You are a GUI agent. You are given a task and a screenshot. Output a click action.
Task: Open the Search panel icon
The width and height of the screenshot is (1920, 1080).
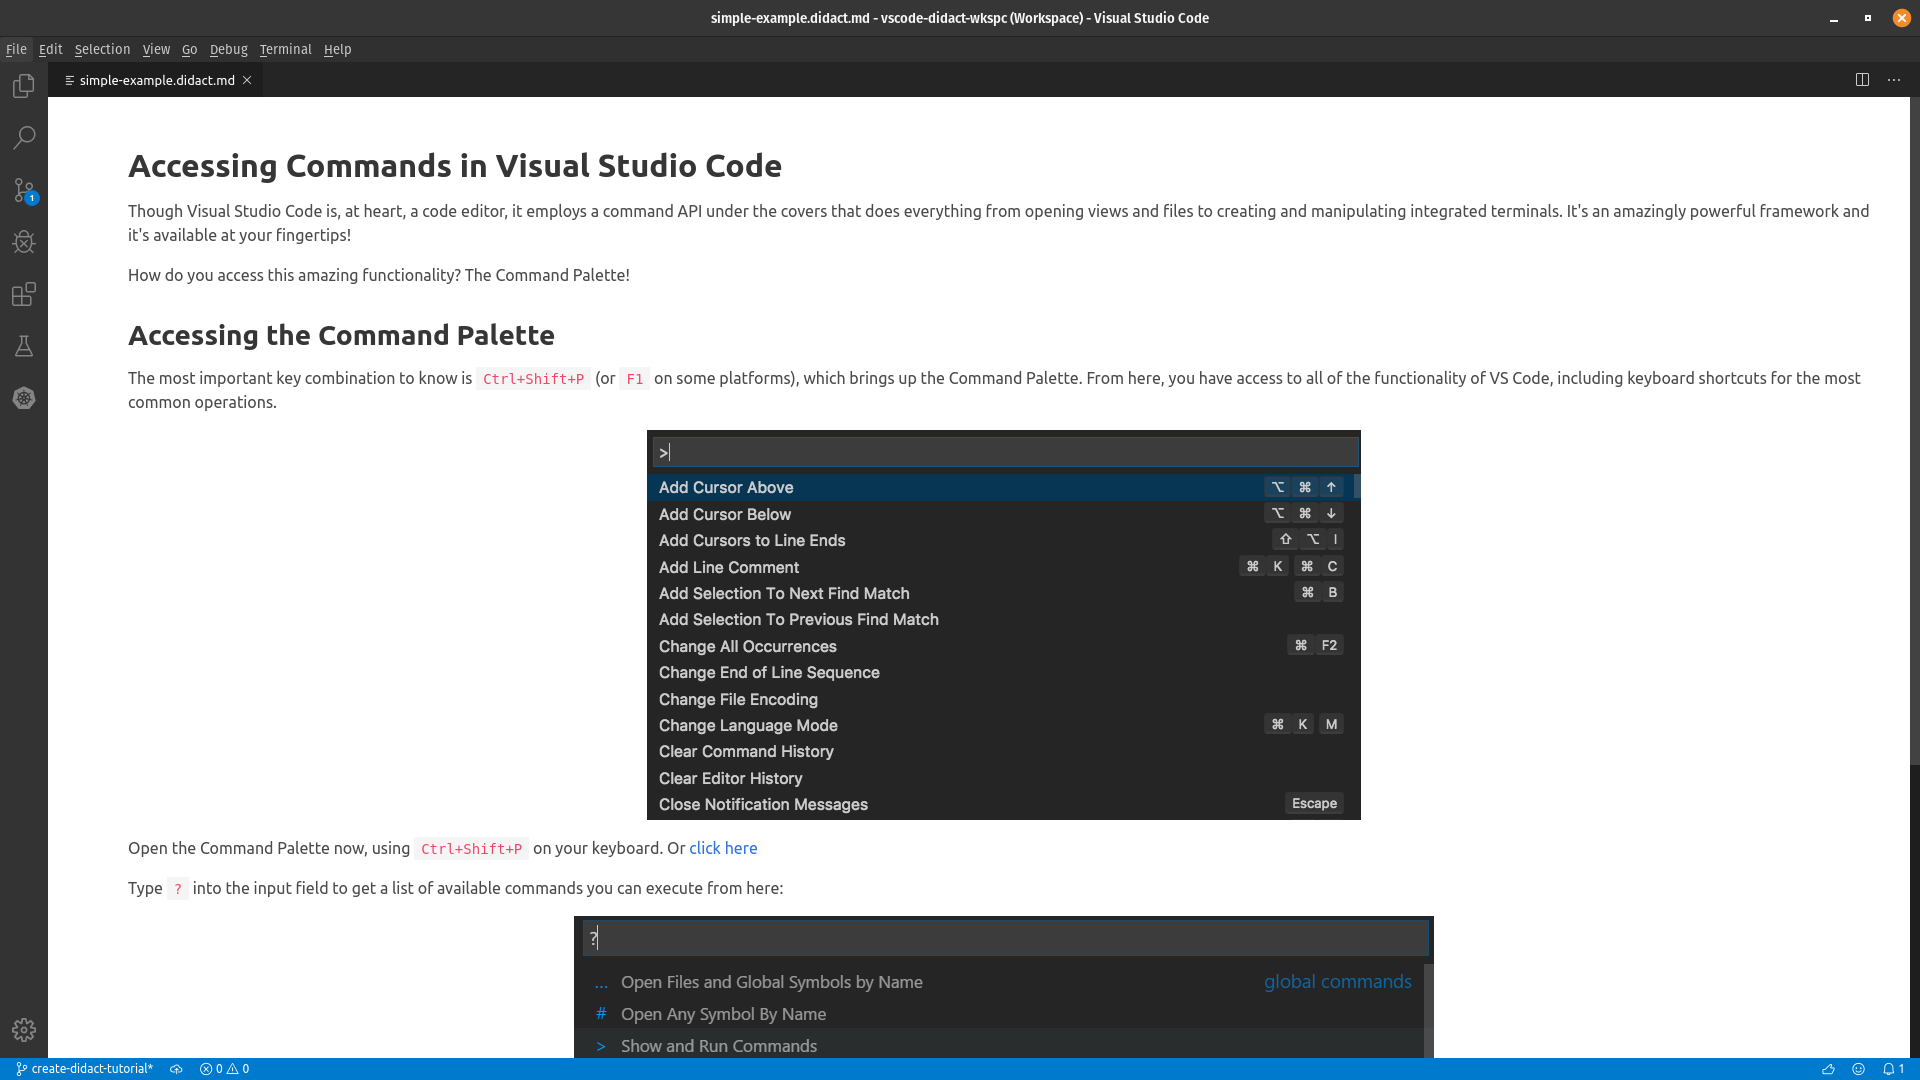[x=24, y=137]
